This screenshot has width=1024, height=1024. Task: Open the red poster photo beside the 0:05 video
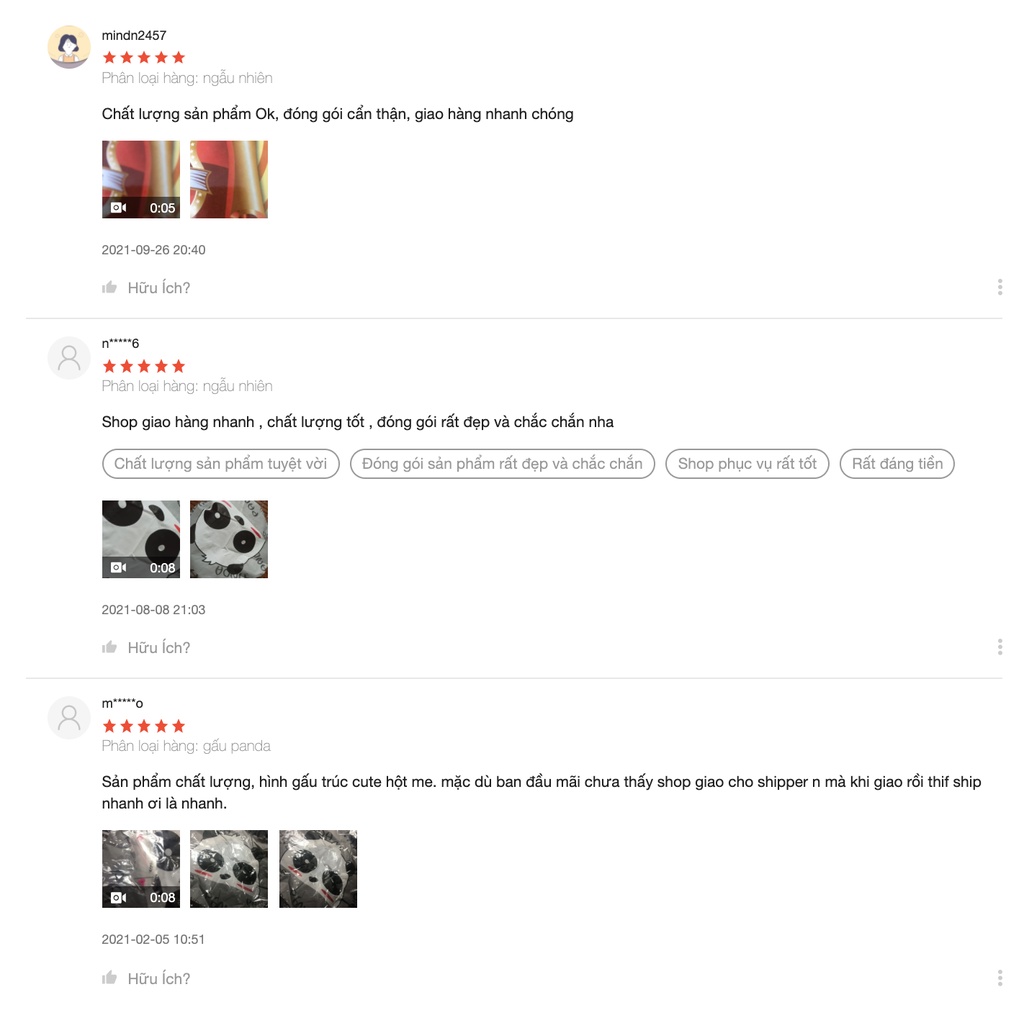tap(229, 180)
